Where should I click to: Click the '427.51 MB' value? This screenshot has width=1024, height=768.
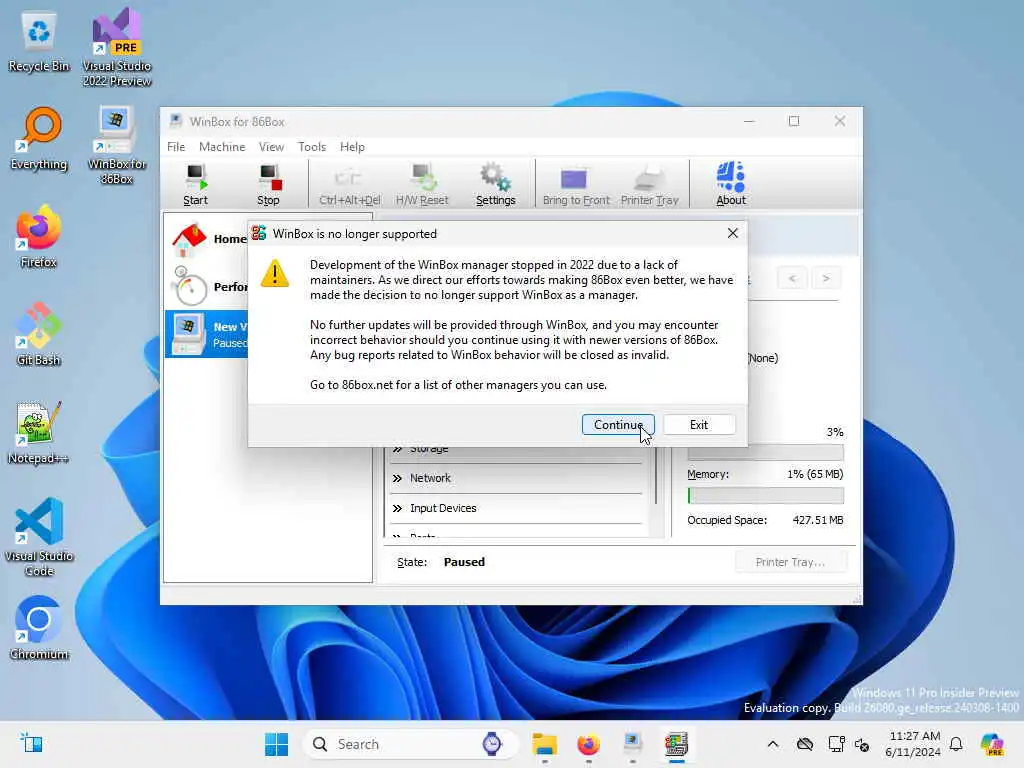pyautogui.click(x=818, y=520)
